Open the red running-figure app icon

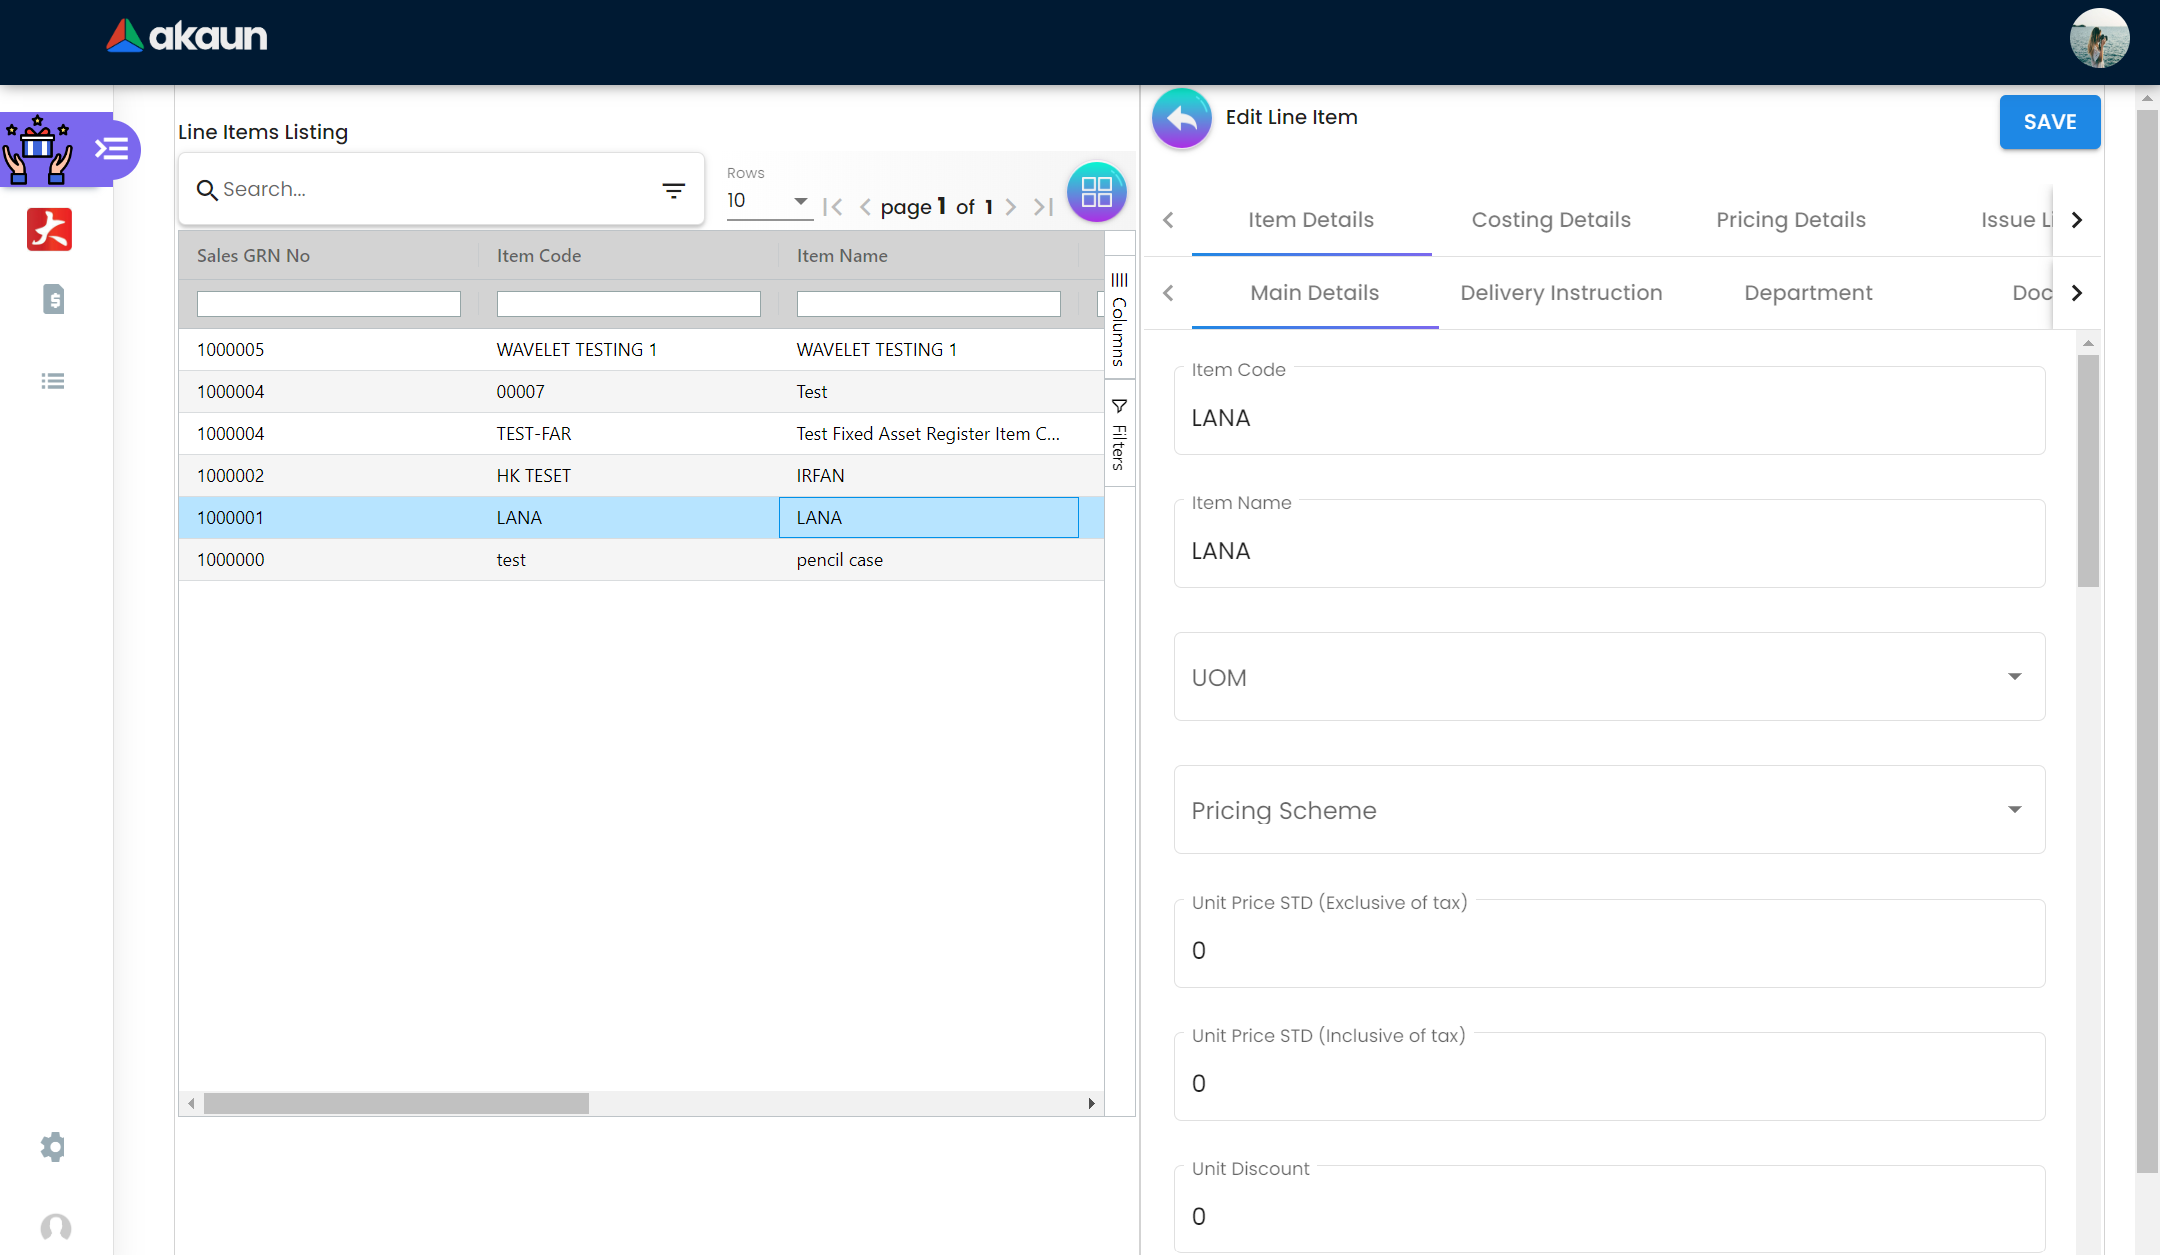(x=49, y=230)
